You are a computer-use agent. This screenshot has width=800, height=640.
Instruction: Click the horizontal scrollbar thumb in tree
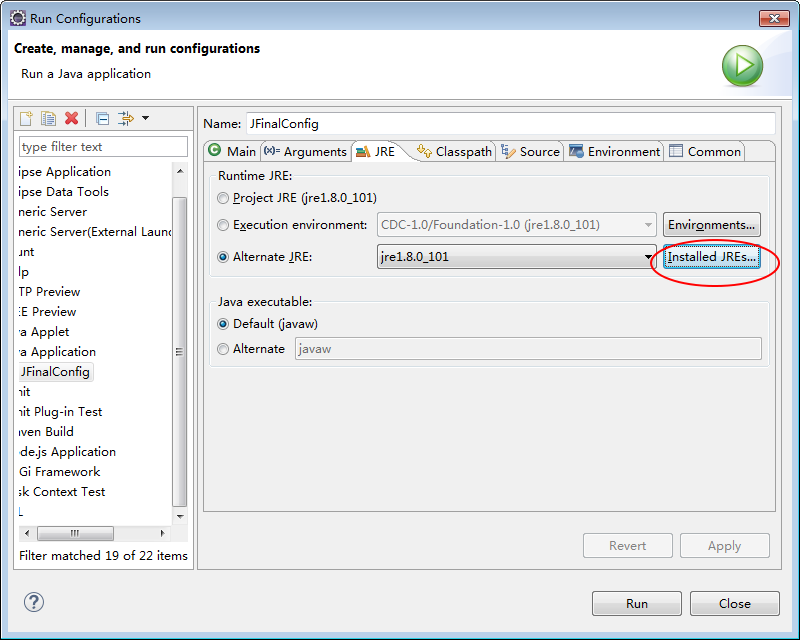pos(76,533)
